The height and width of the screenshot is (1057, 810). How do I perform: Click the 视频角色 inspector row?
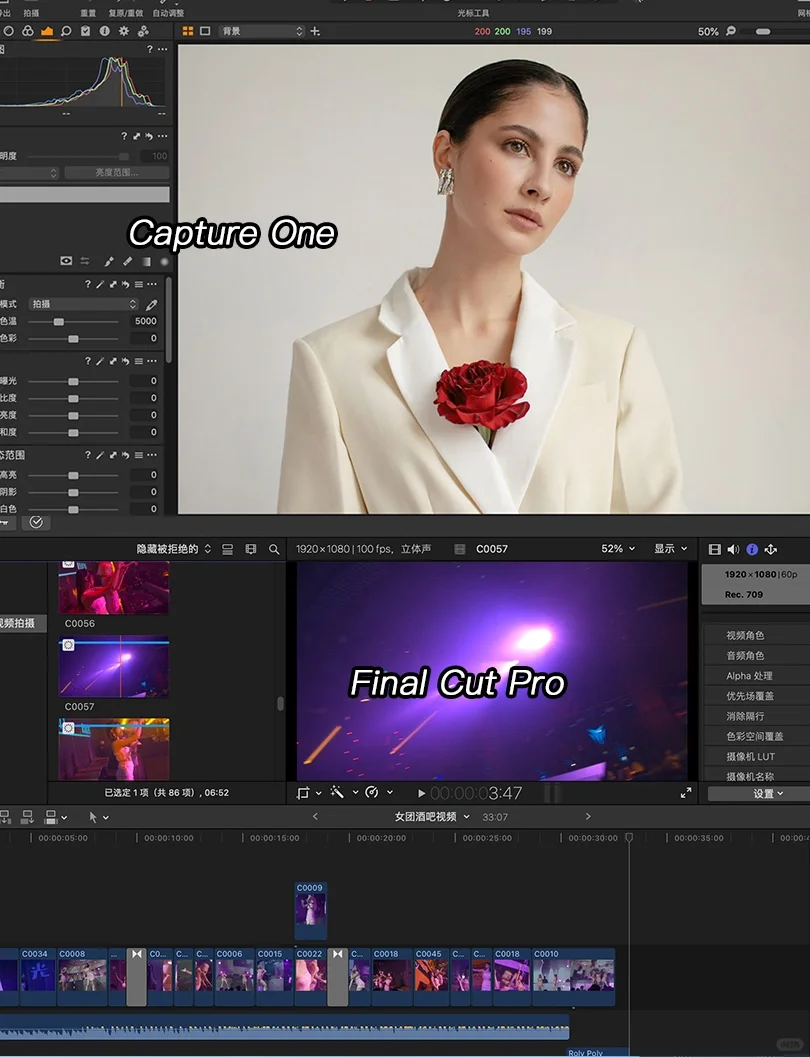757,635
